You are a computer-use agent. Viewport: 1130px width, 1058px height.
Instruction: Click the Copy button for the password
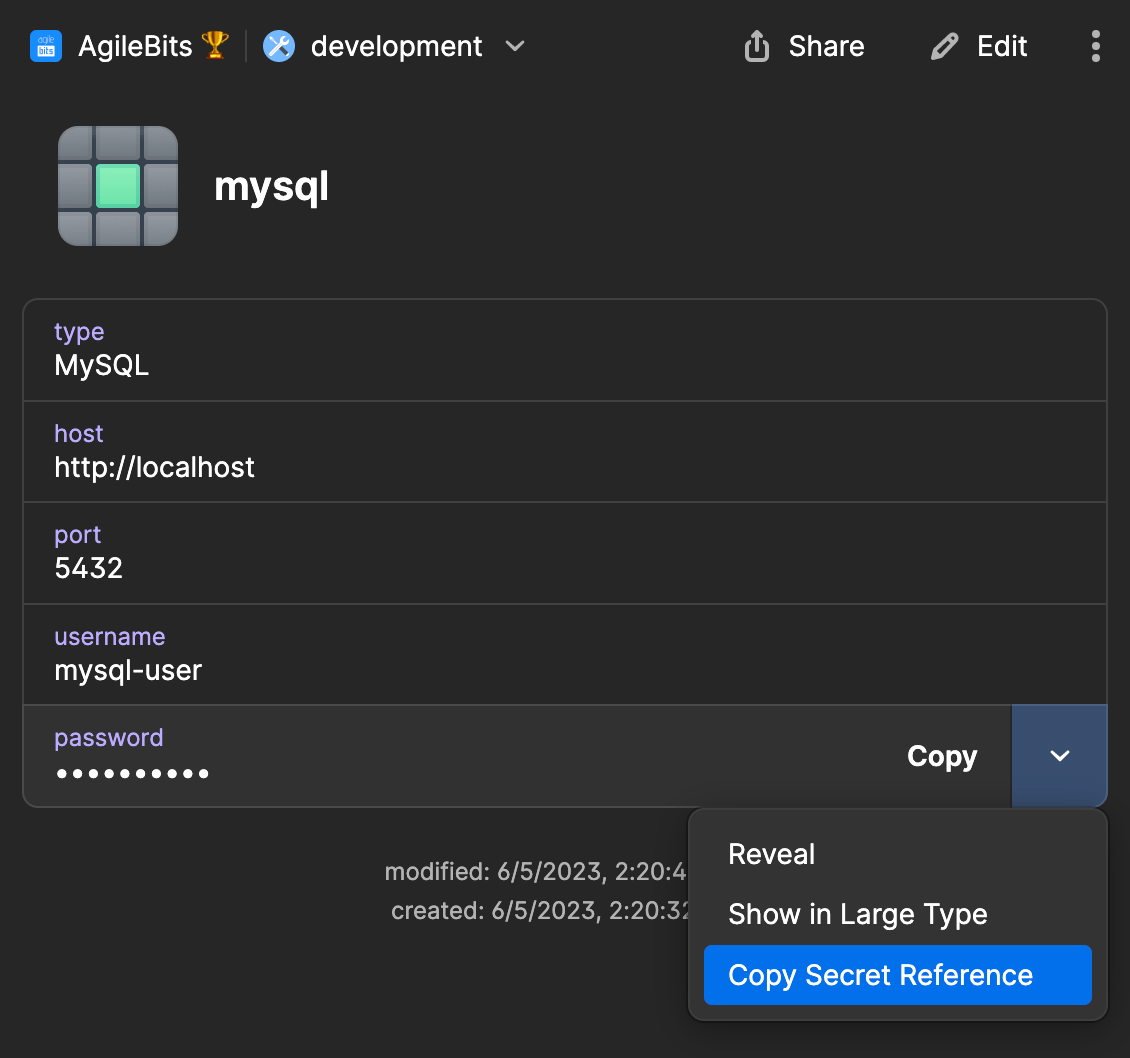click(x=941, y=756)
